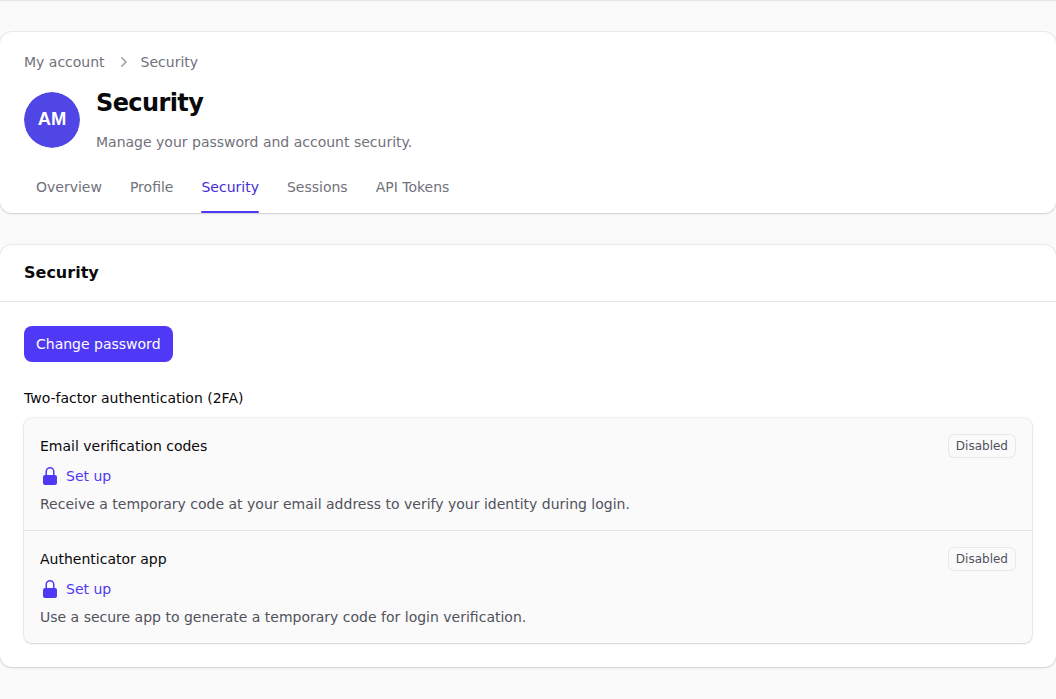This screenshot has width=1056, height=699.
Task: Click the Change password button
Action: pos(98,344)
